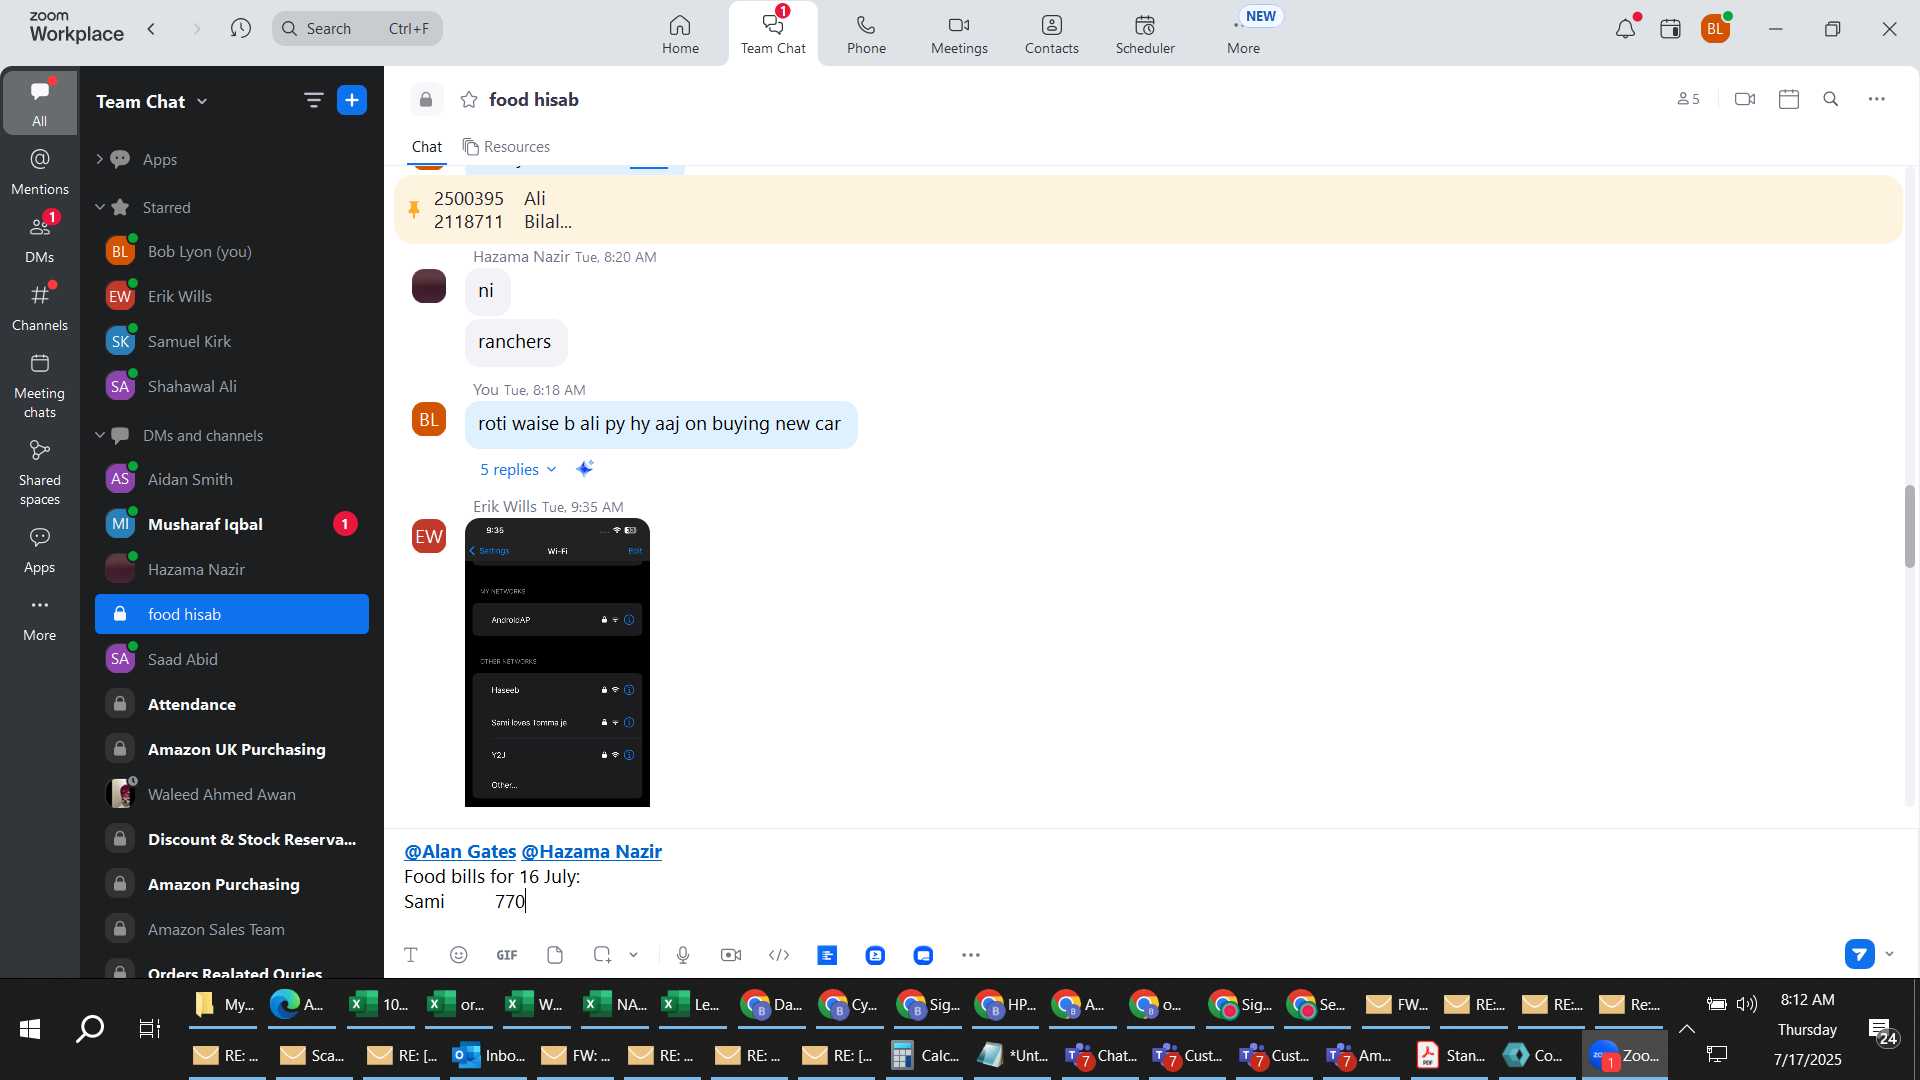Open the GIF picker
Screen dimensions: 1920x1080
point(507,955)
